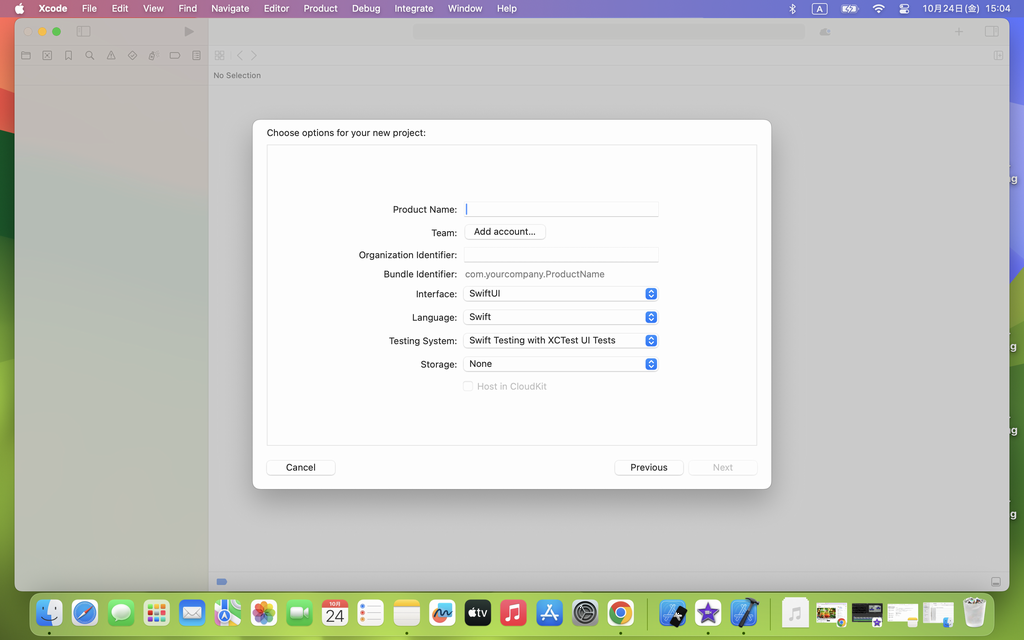Open the Find navigator magnifier icon
The height and width of the screenshot is (640, 1024).
point(90,56)
